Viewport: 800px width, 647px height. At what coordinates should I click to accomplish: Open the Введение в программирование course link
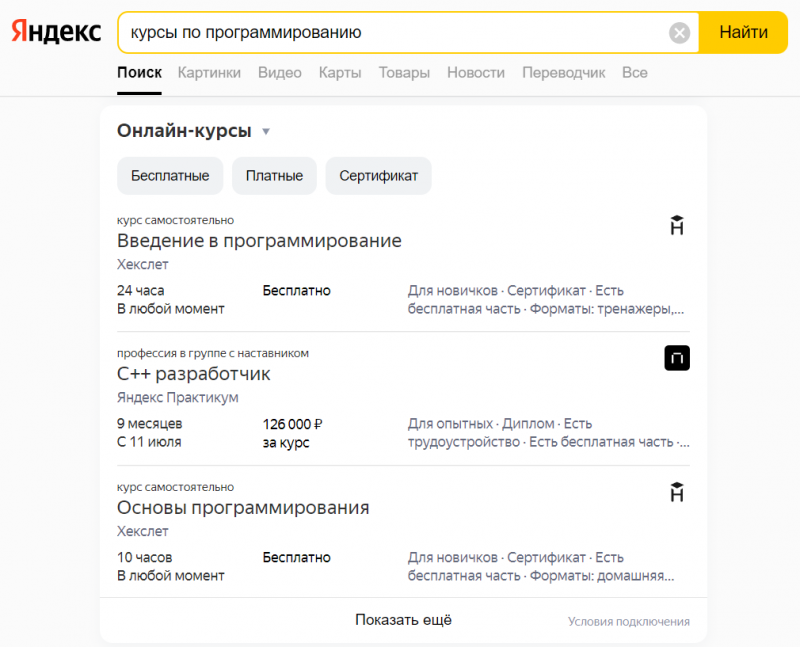259,241
